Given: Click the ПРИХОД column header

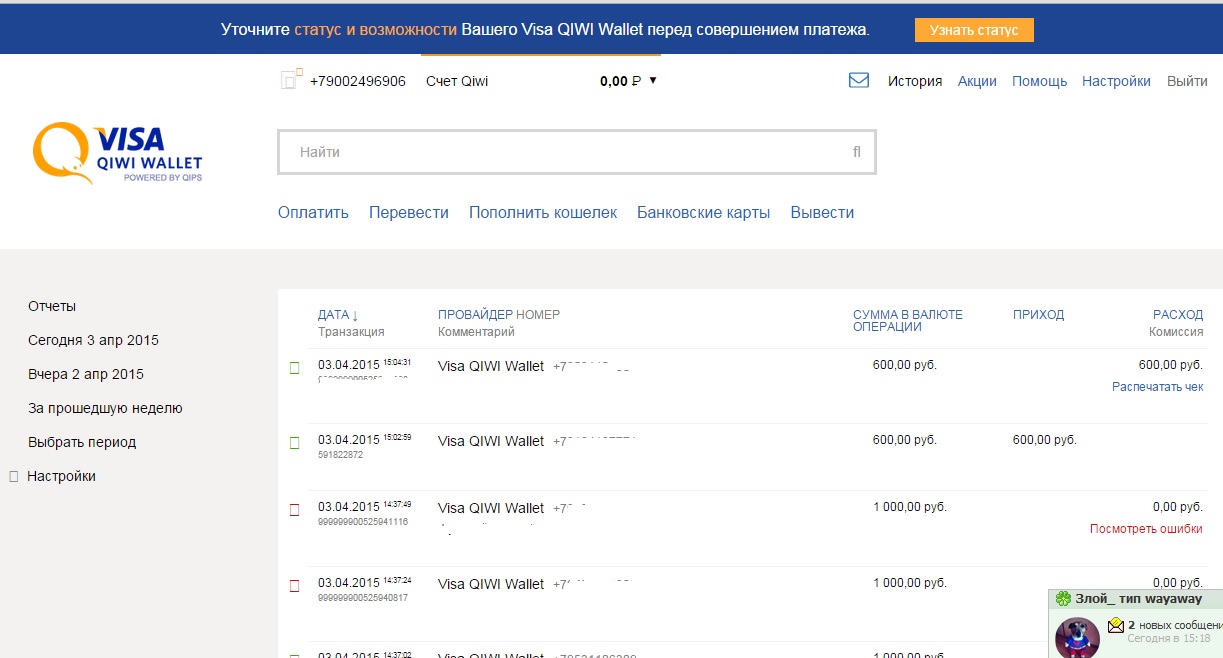Looking at the screenshot, I should [1038, 315].
